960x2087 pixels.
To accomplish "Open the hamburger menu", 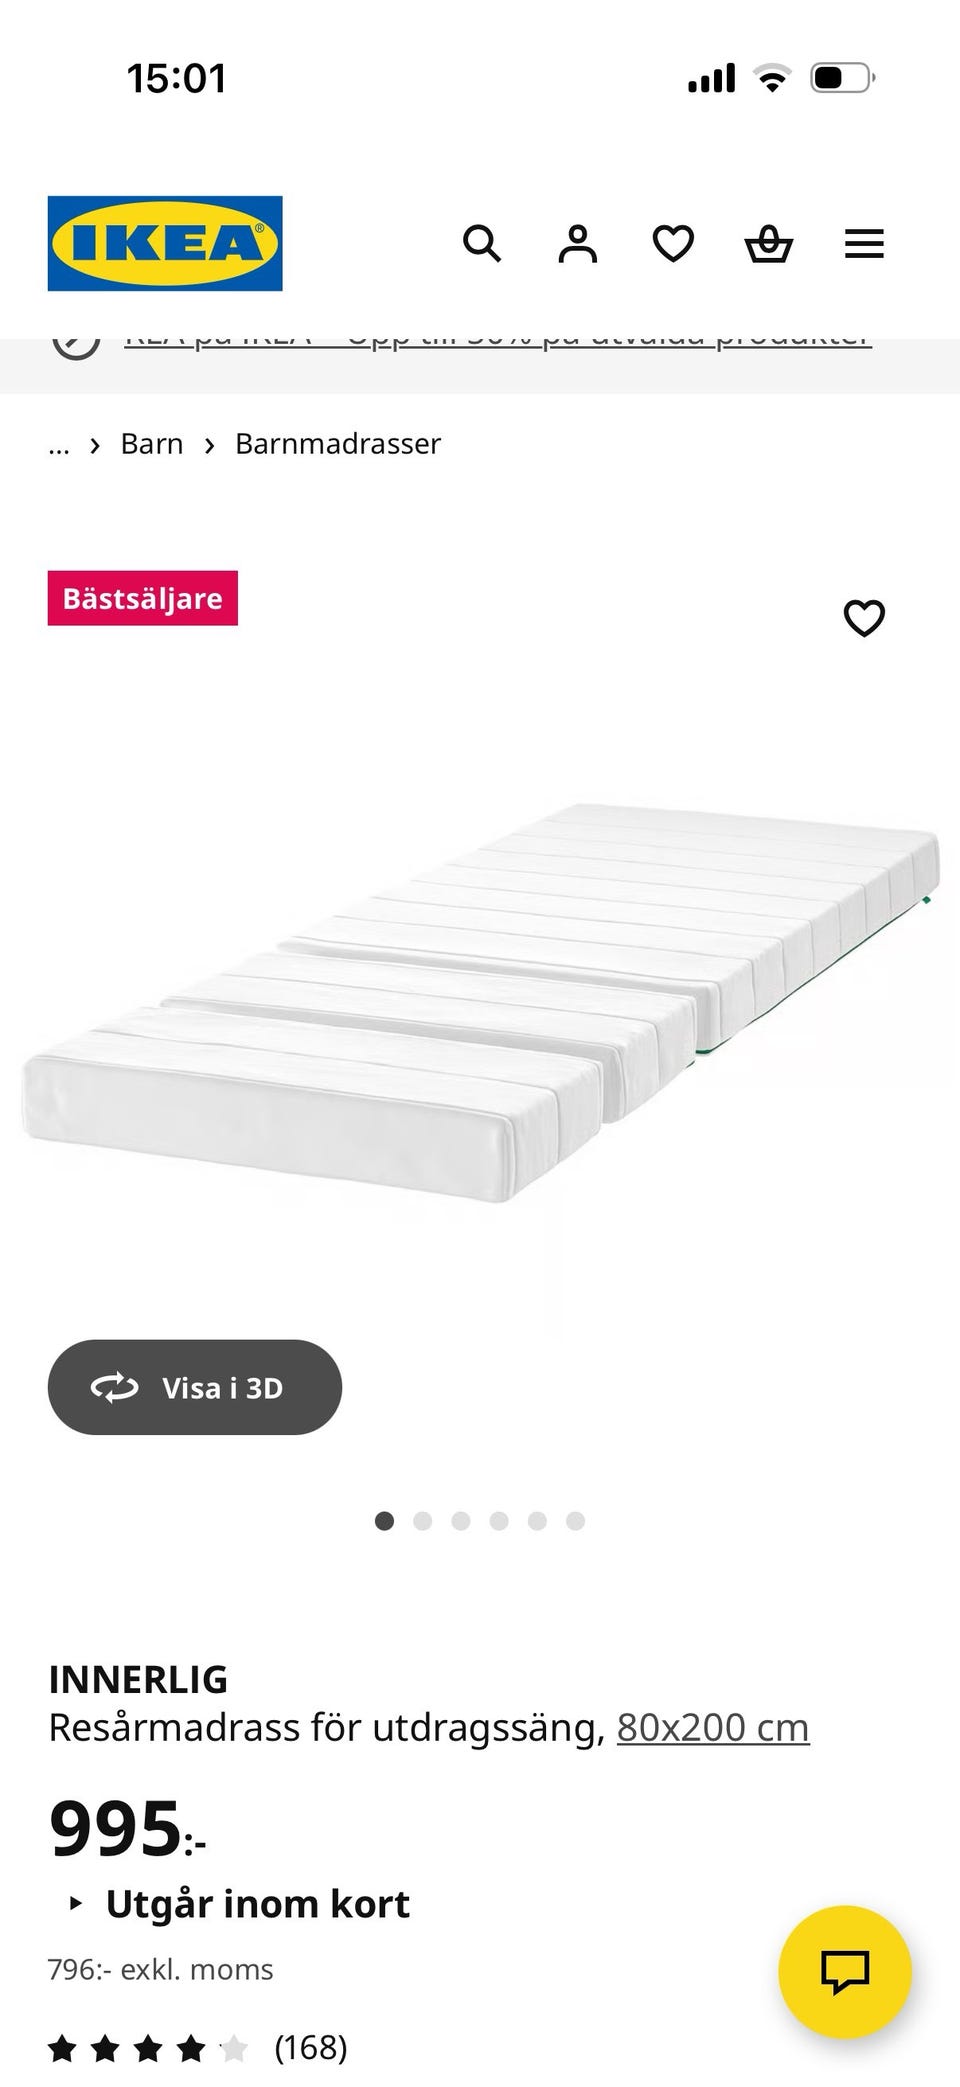I will 864,244.
